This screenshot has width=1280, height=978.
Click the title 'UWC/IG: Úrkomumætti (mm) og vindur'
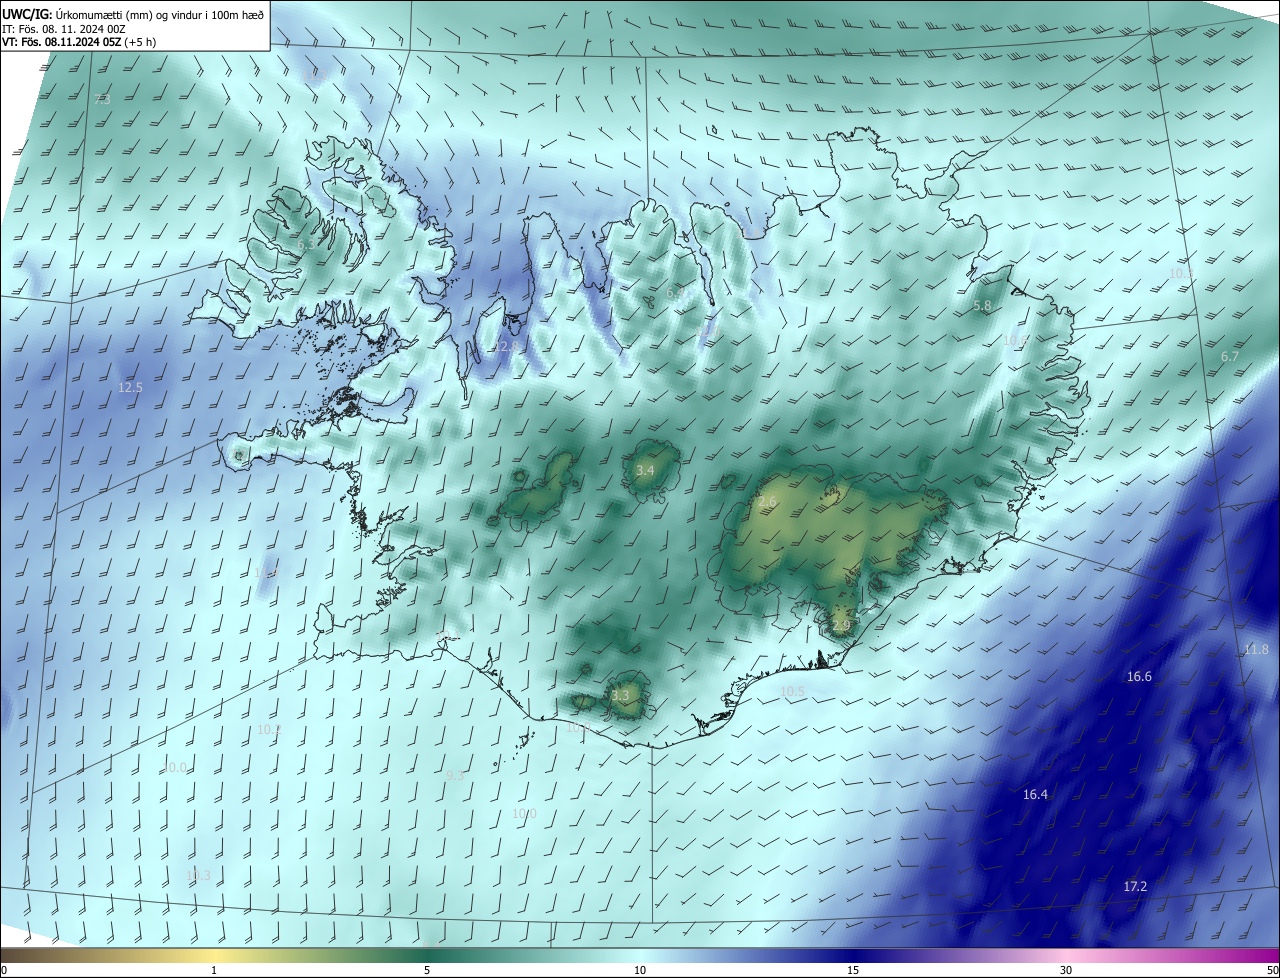[132, 14]
